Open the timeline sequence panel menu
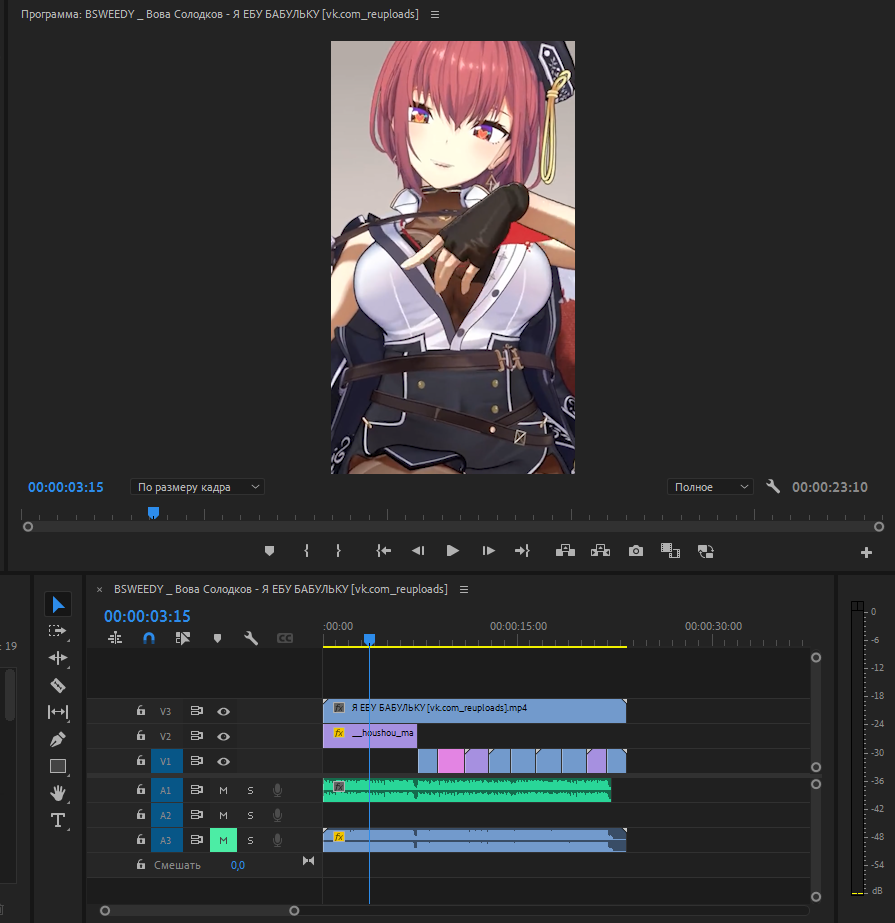The height and width of the screenshot is (923, 895). [464, 590]
